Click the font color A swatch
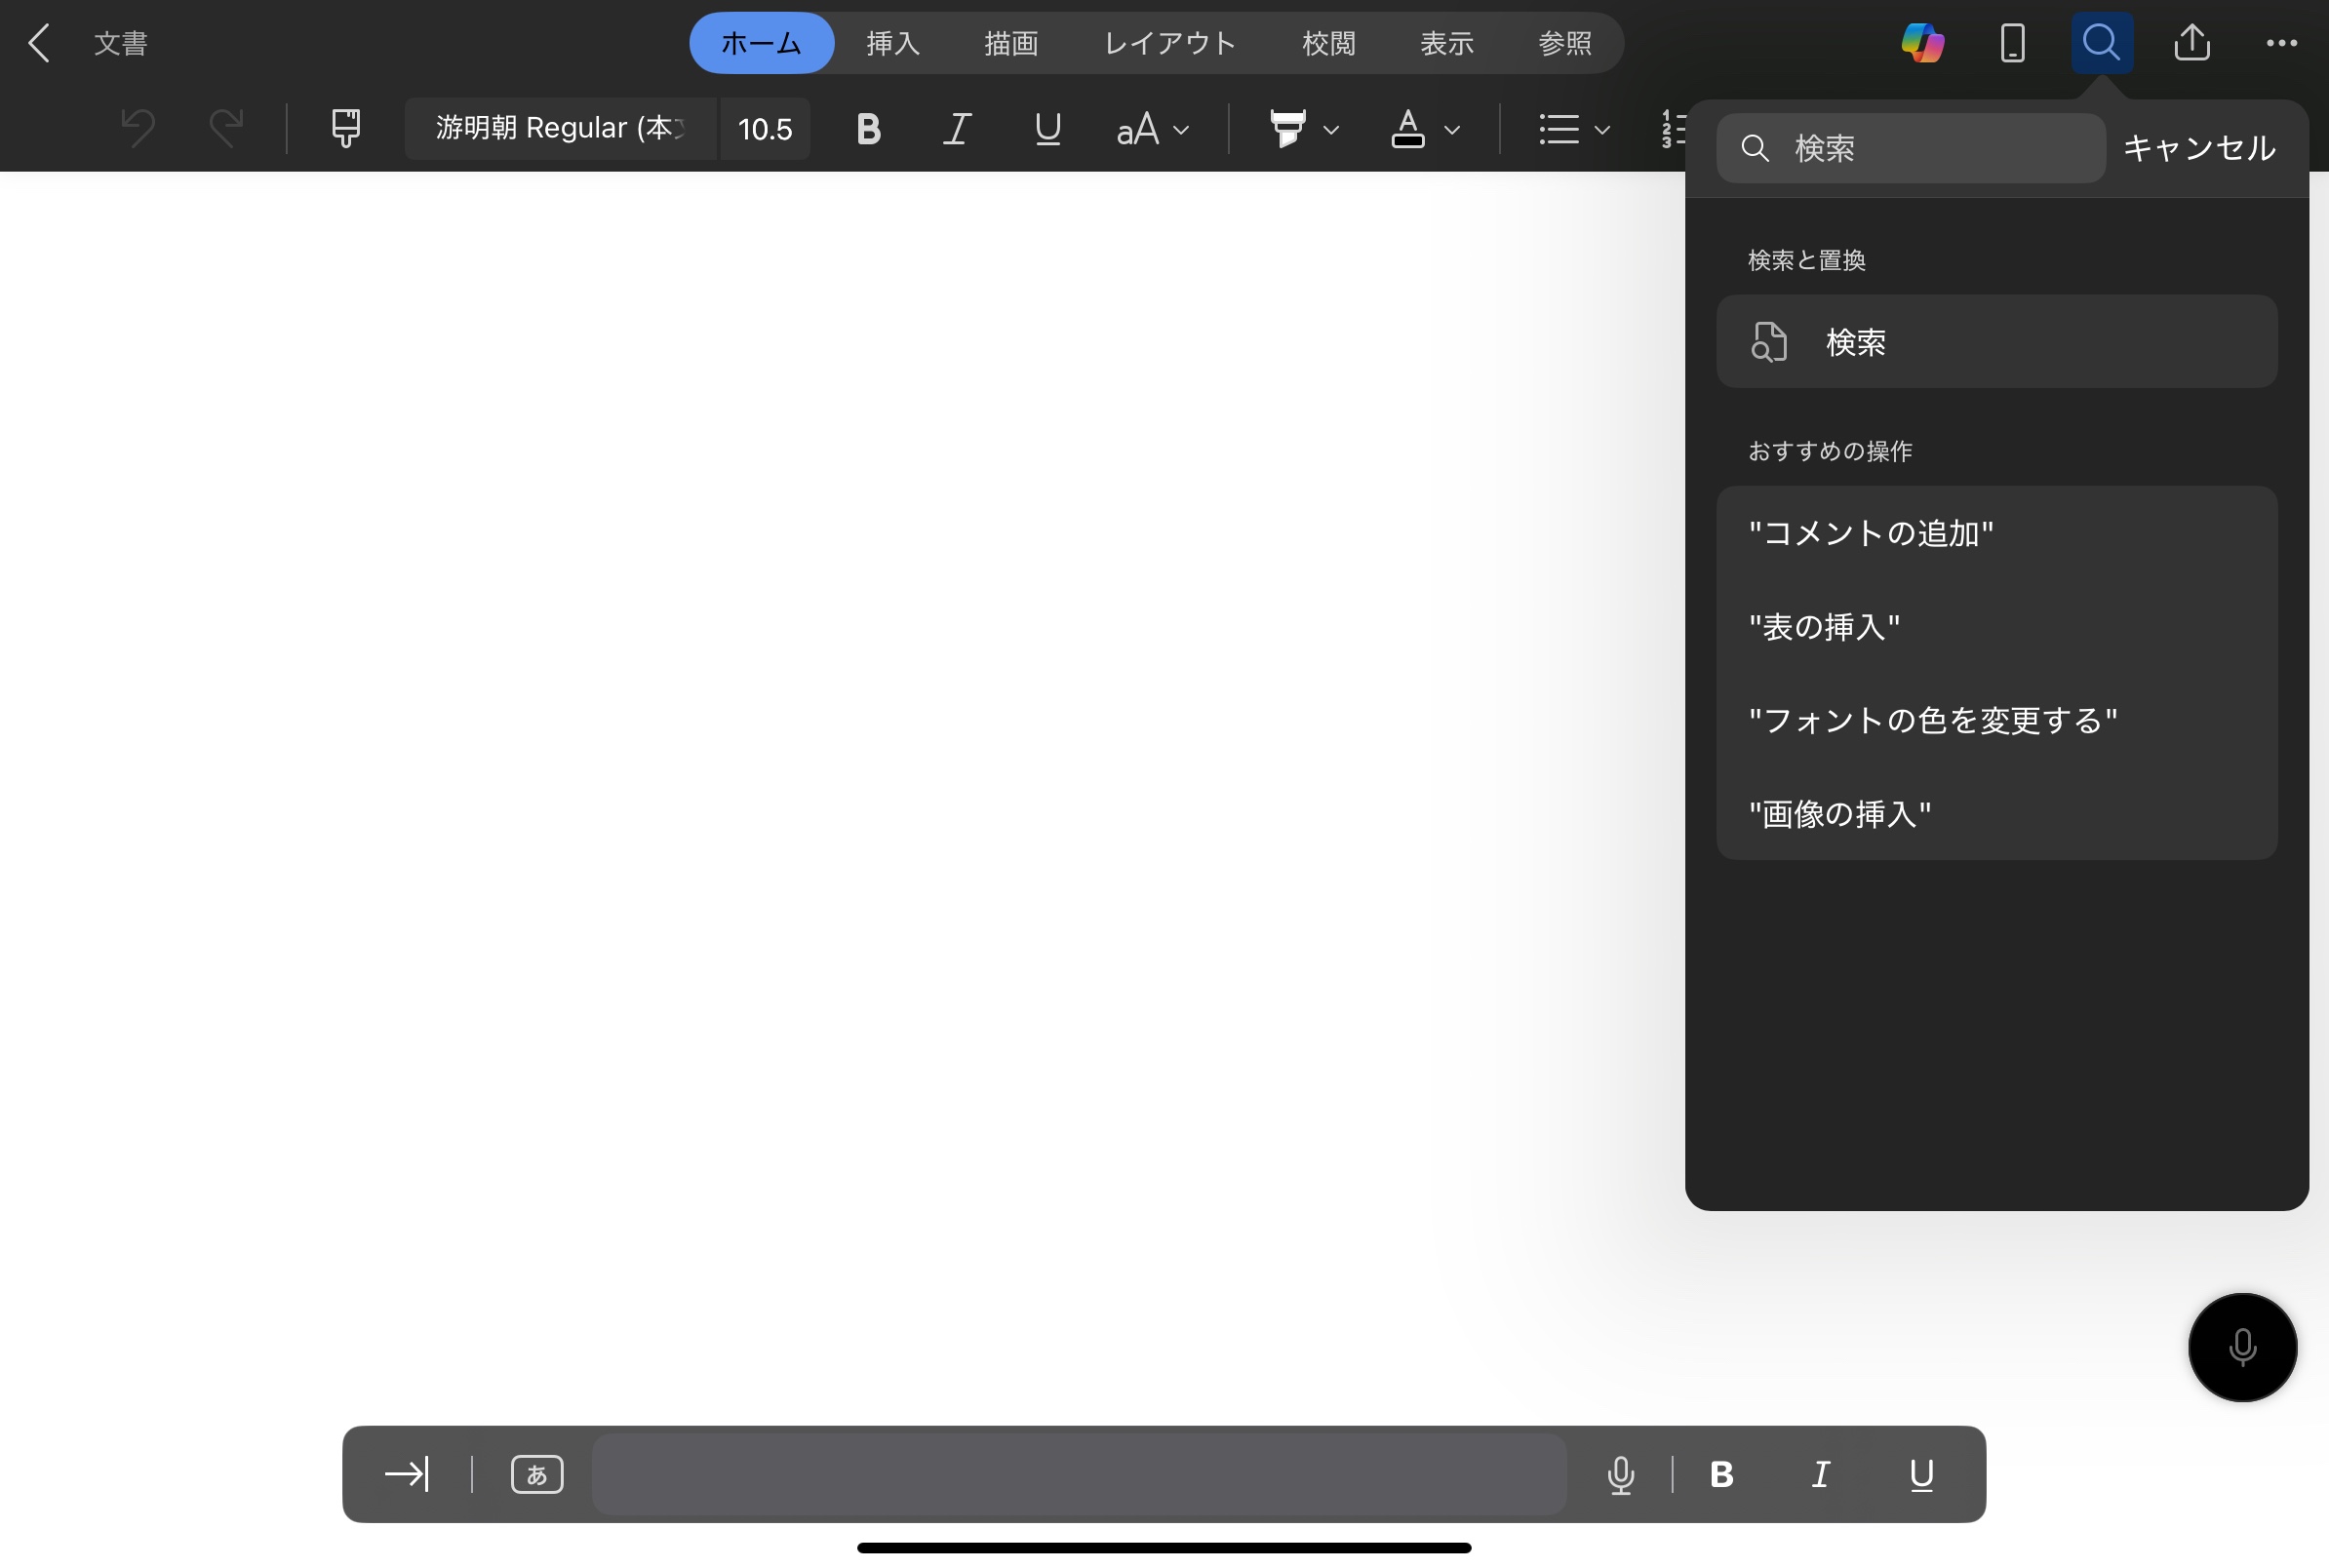This screenshot has height=1568, width=2329. click(x=1407, y=129)
